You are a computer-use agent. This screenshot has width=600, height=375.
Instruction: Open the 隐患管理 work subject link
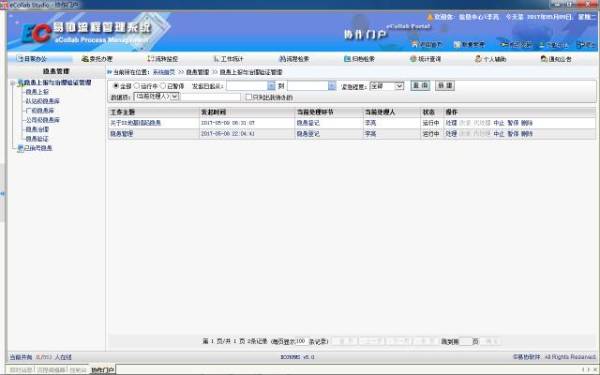pos(122,134)
